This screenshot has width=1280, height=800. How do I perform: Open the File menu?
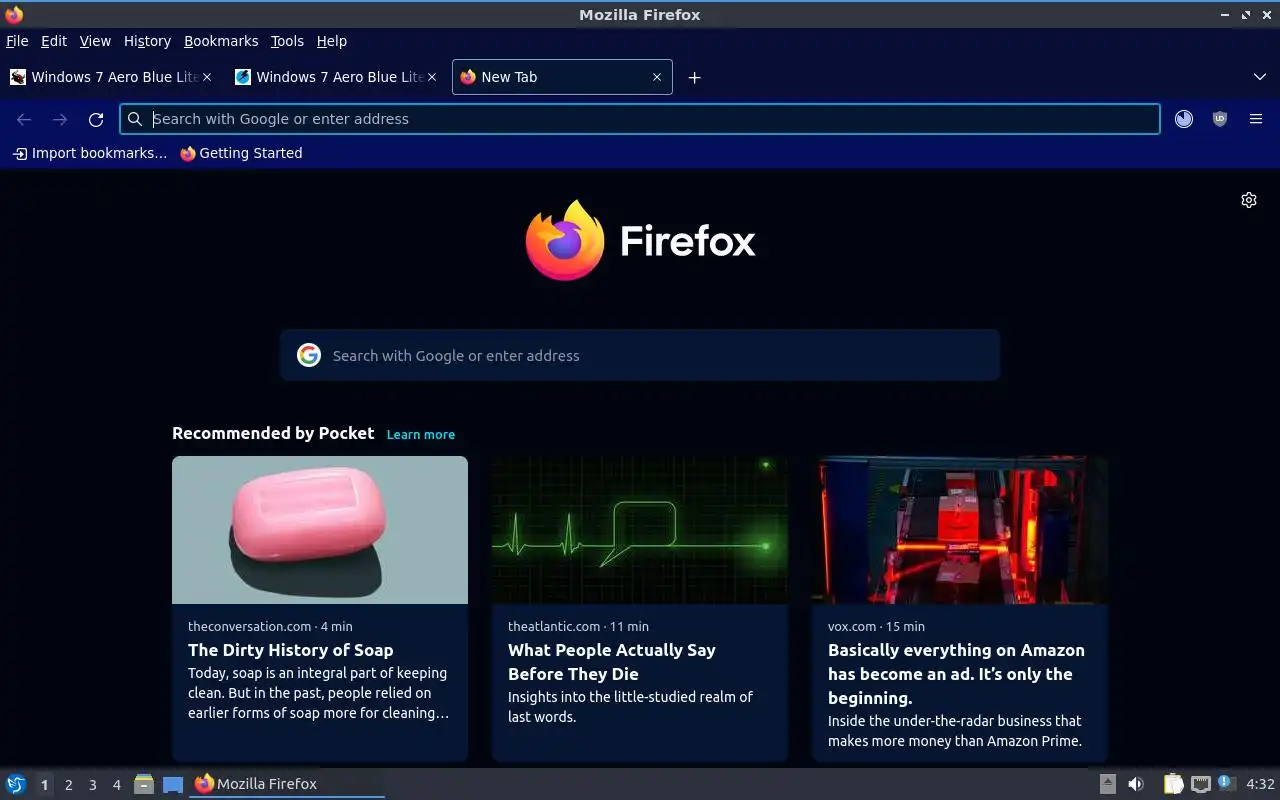point(17,41)
